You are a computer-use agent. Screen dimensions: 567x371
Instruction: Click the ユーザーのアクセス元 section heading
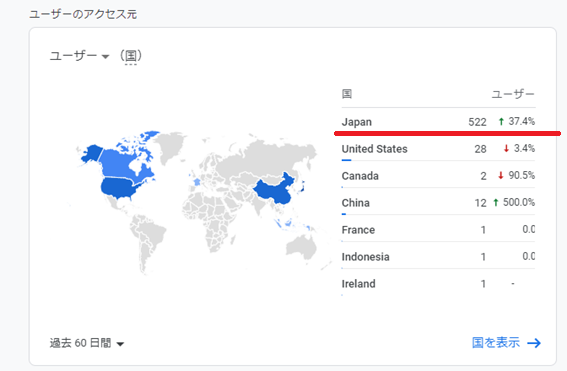(83, 14)
